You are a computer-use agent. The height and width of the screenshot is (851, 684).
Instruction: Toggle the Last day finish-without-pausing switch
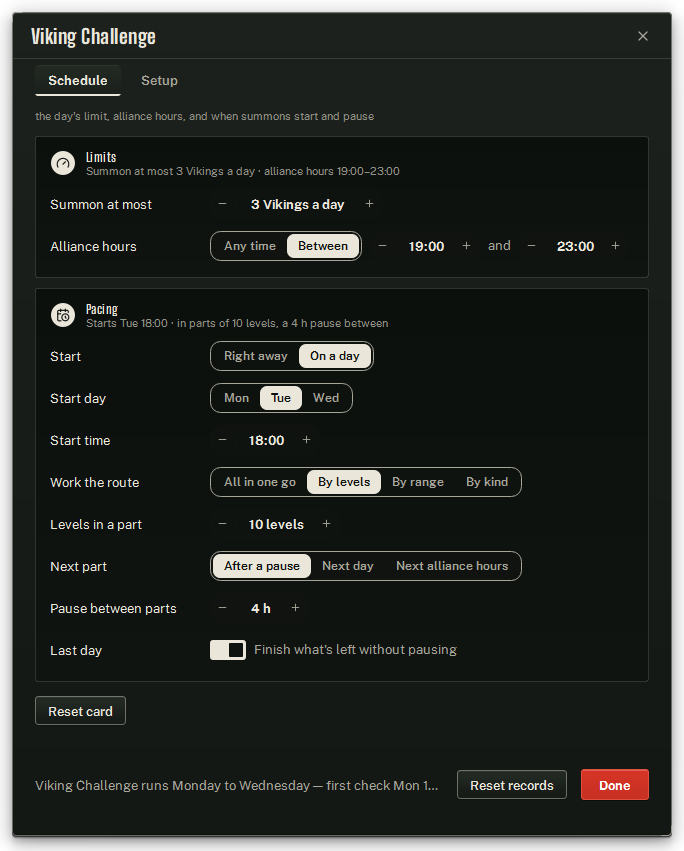[228, 650]
